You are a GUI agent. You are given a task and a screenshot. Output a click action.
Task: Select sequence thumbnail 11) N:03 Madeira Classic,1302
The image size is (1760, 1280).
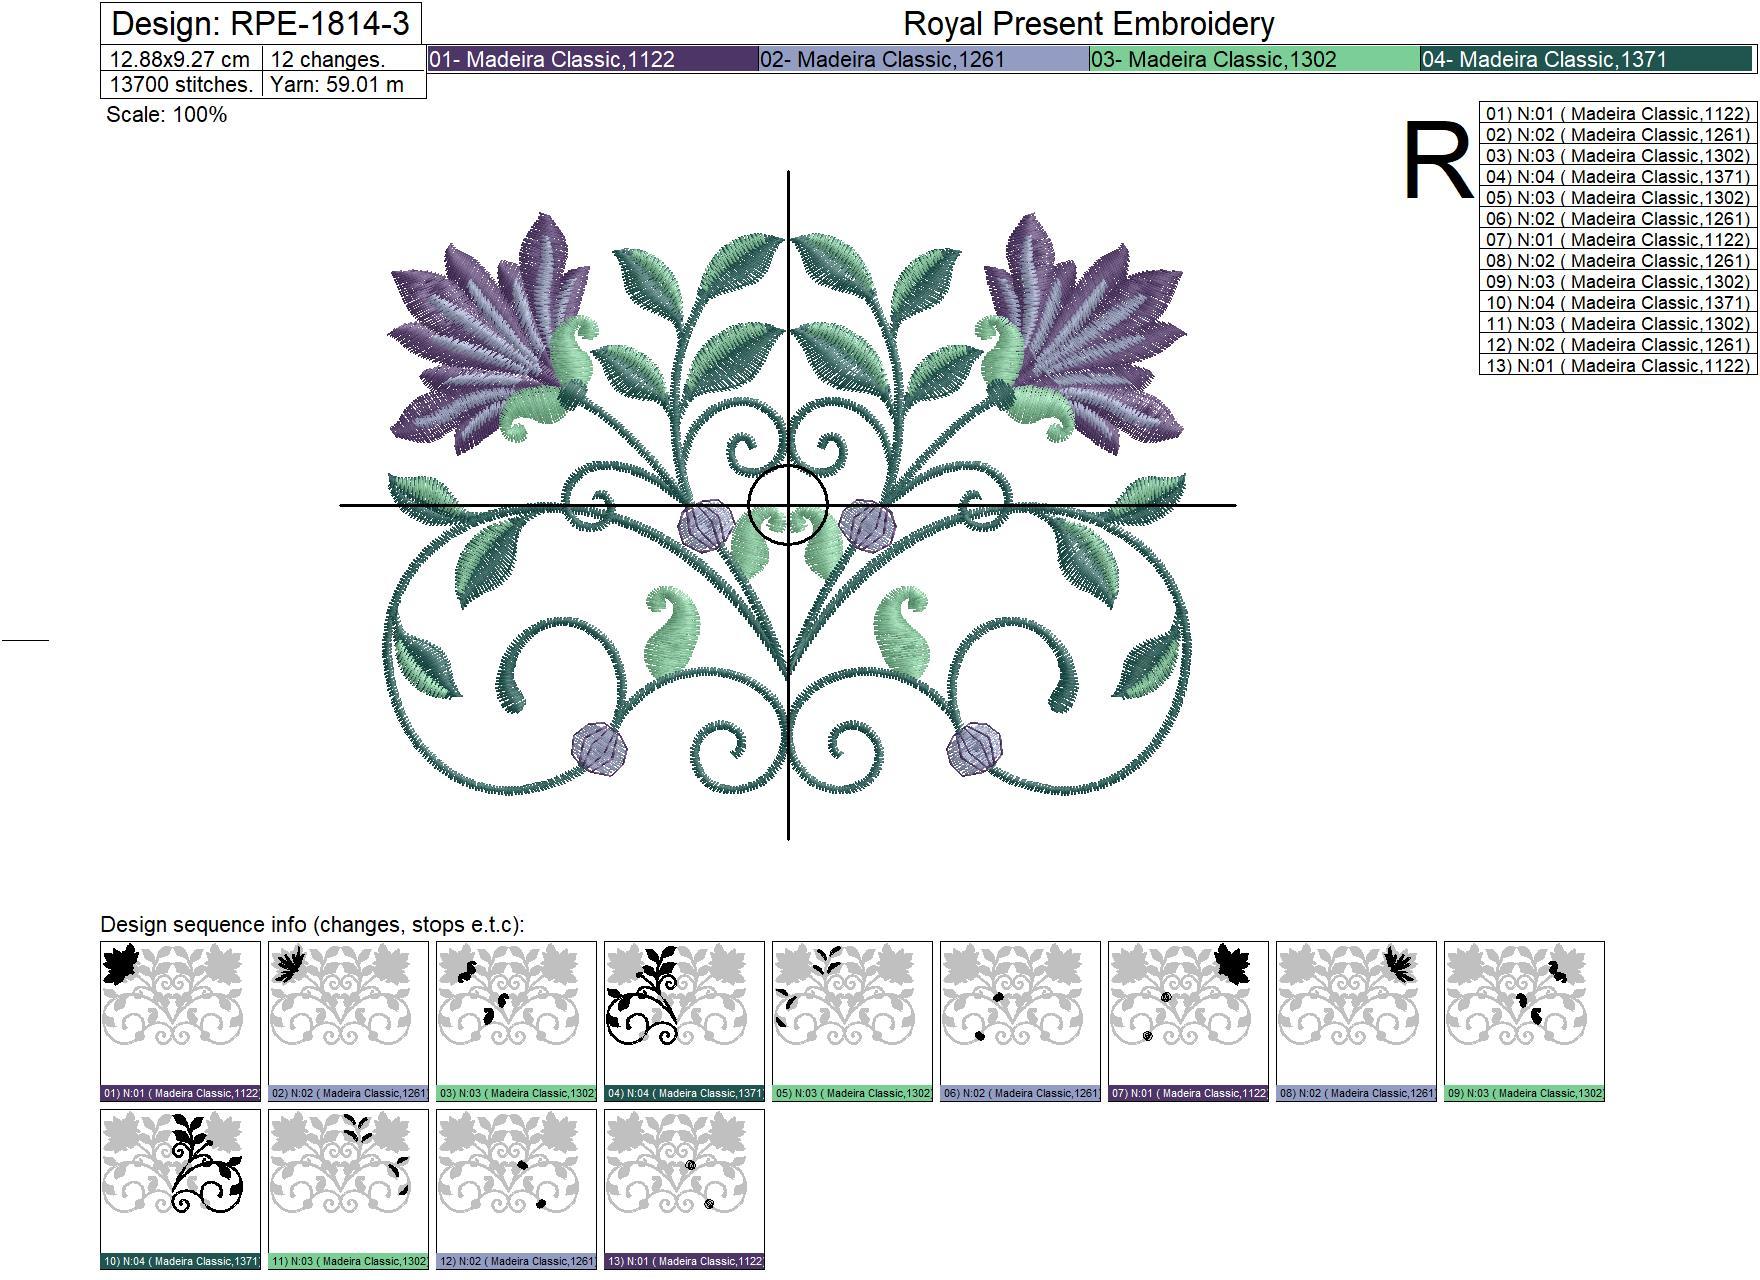point(348,1189)
